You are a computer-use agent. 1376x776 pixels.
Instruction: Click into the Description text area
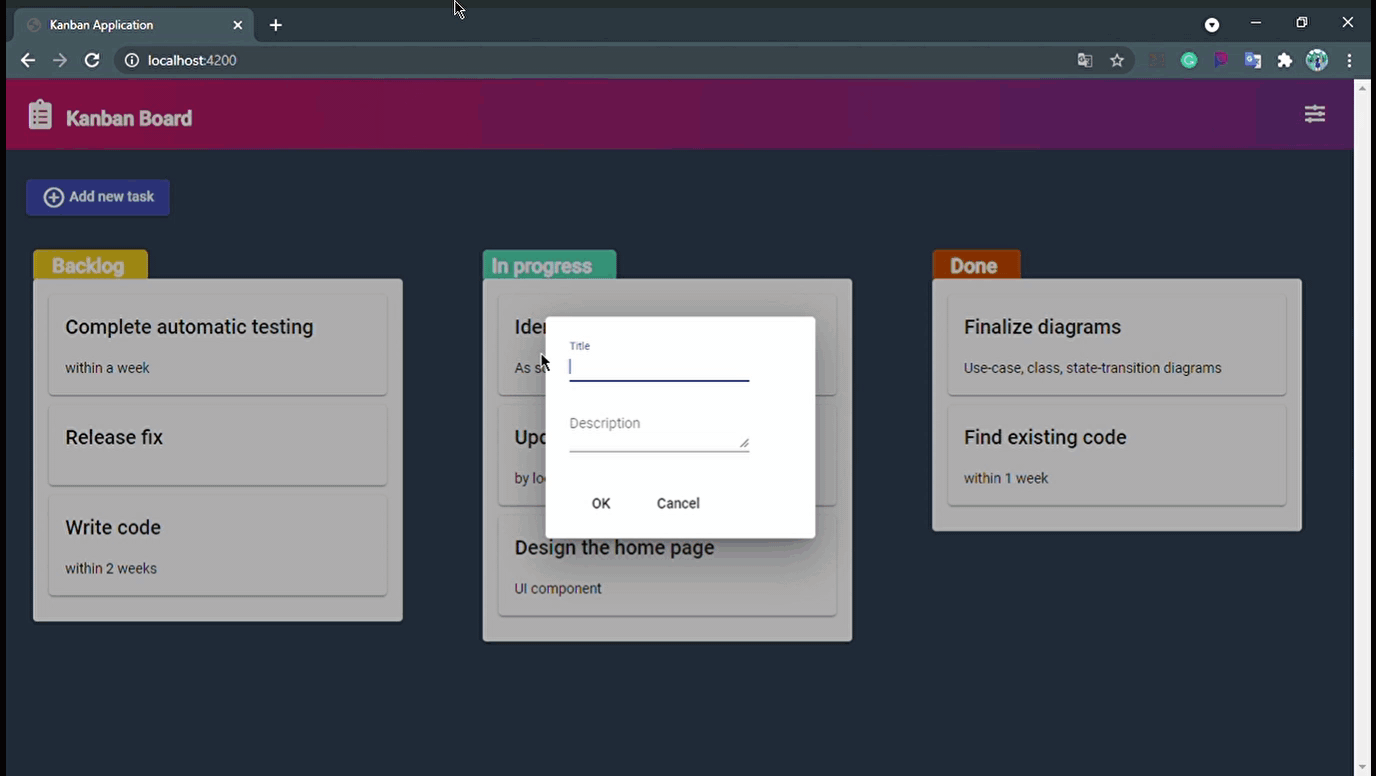[x=655, y=437]
